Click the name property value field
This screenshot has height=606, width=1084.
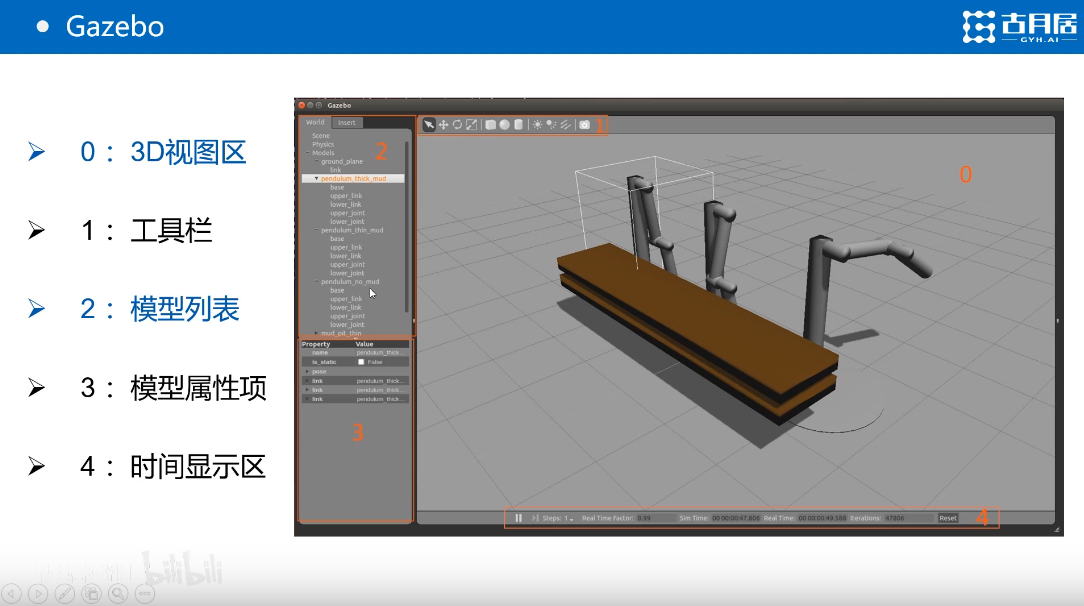[381, 352]
